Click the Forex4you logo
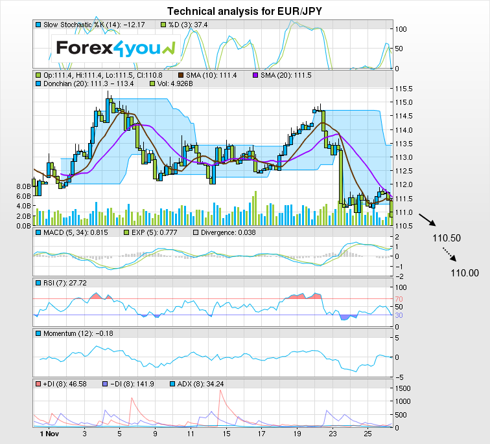490x444 pixels. 116,48
